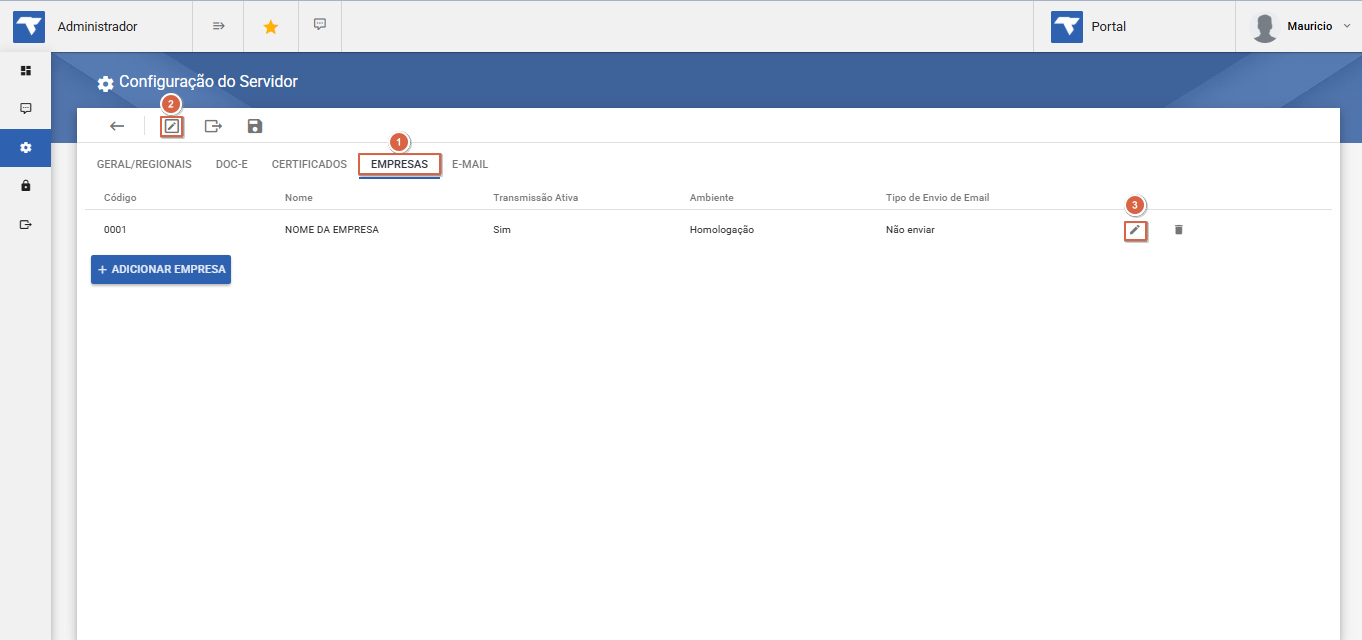This screenshot has height=640, width=1362.
Task: Open dashboard icon in left sidebar
Action: click(26, 71)
